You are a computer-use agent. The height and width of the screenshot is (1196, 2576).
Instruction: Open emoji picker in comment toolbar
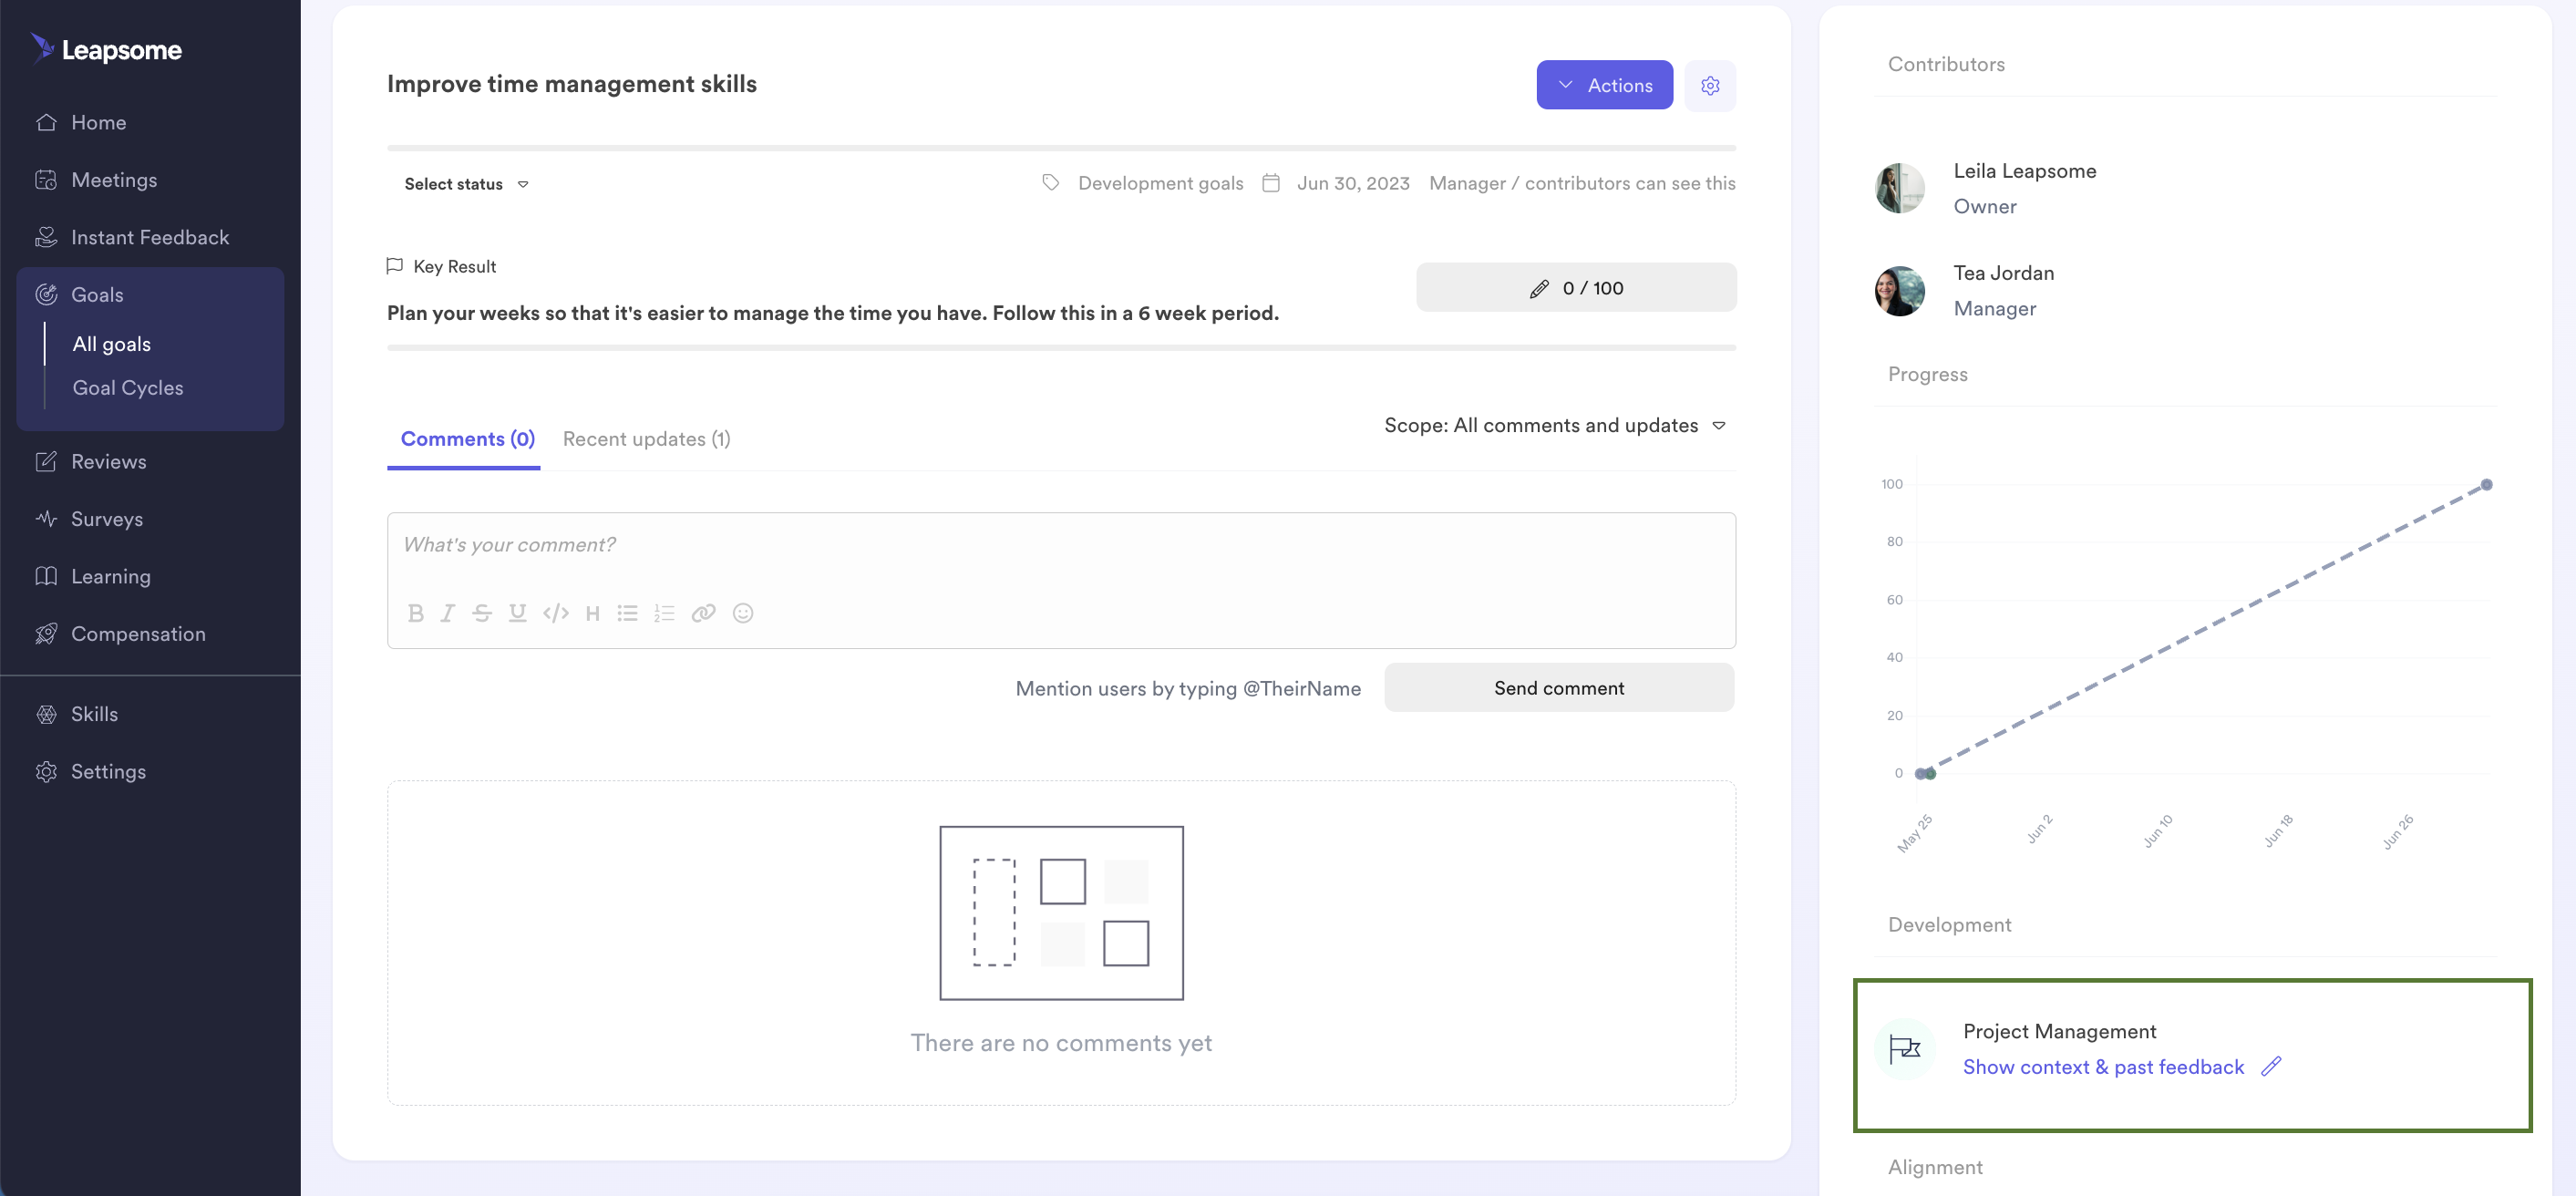[743, 613]
